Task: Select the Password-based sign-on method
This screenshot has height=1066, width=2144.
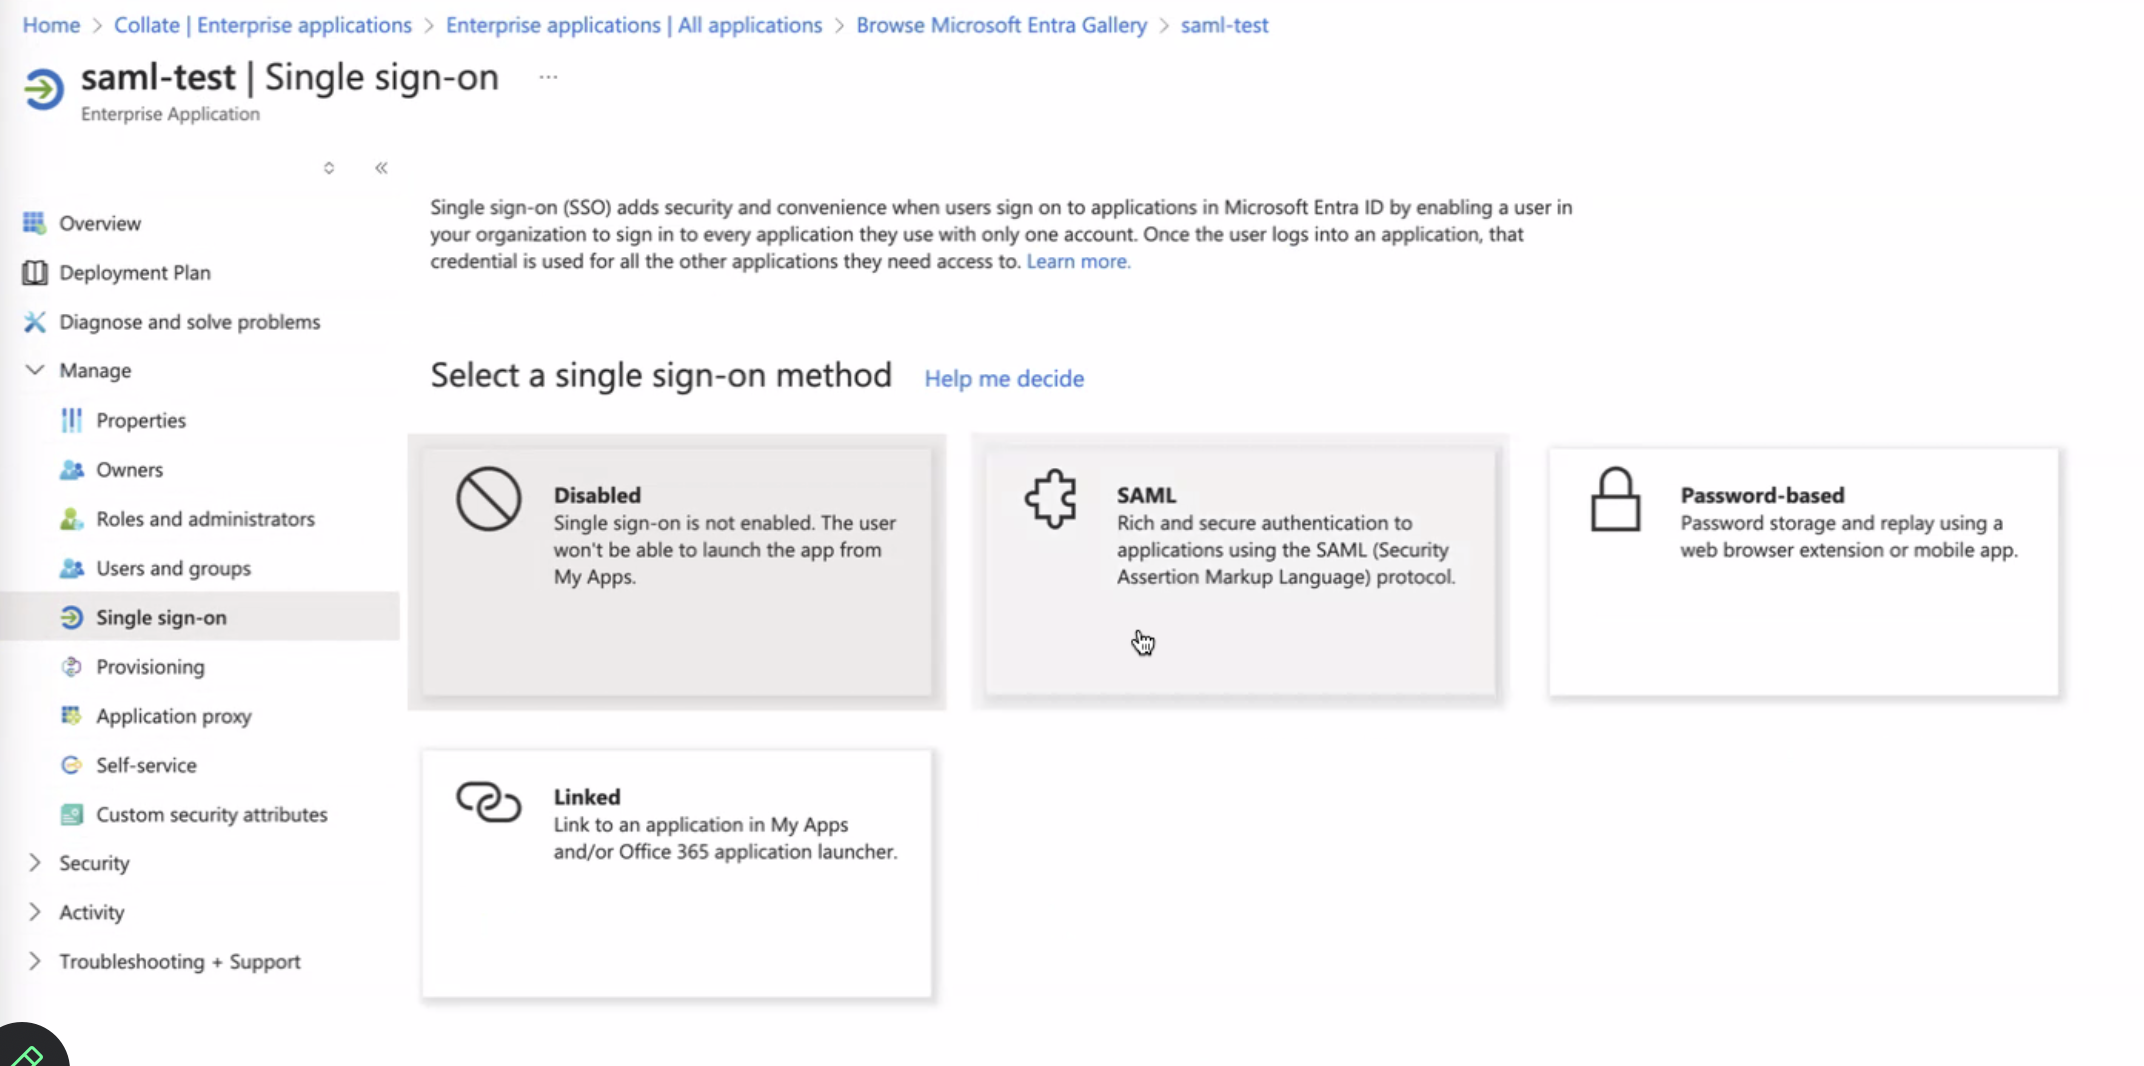Action: 1803,572
